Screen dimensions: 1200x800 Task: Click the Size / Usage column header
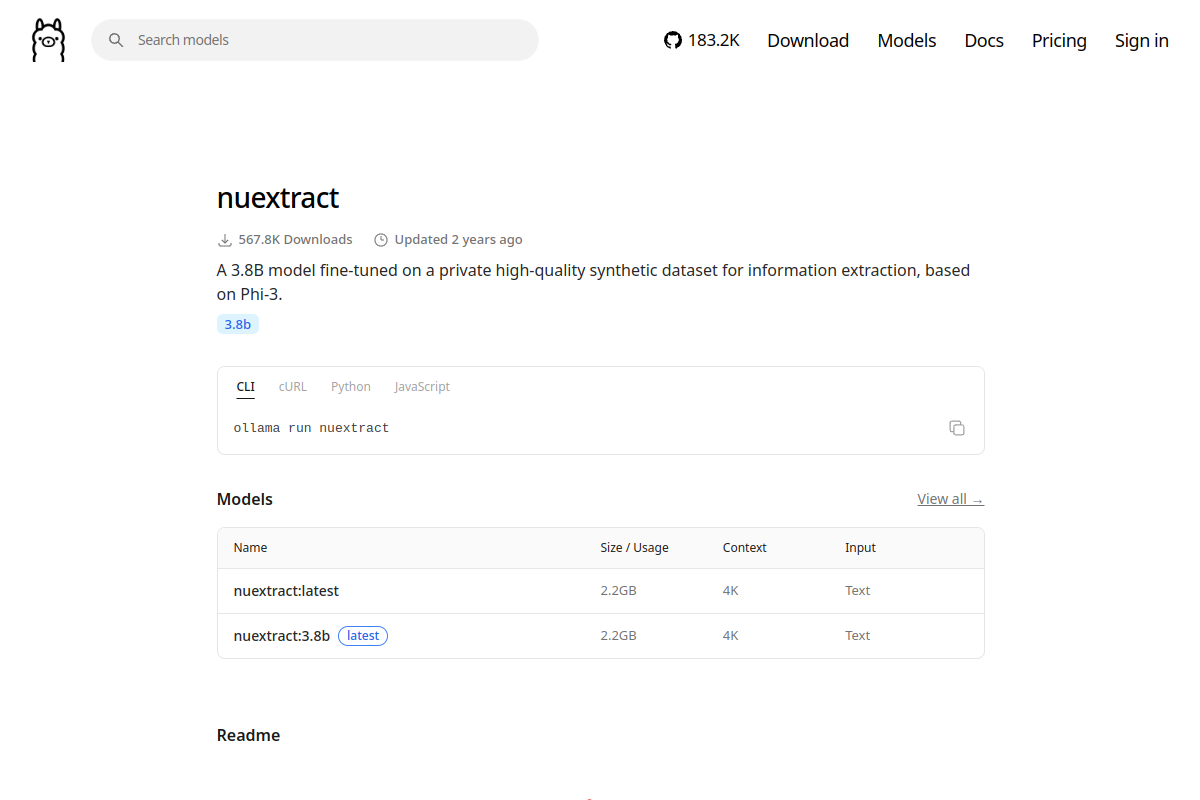tap(634, 548)
